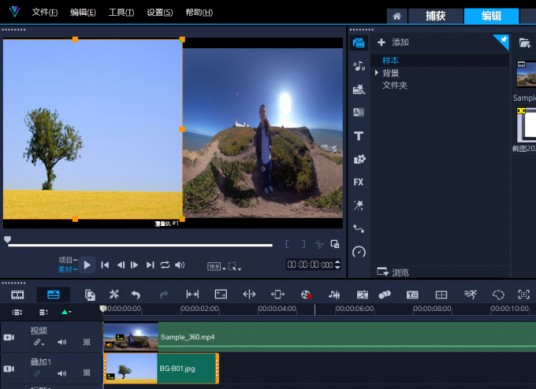This screenshot has height=389, width=536.
Task: Click the Stretch (arrows splitting outward) tool icon
Action: click(x=249, y=294)
